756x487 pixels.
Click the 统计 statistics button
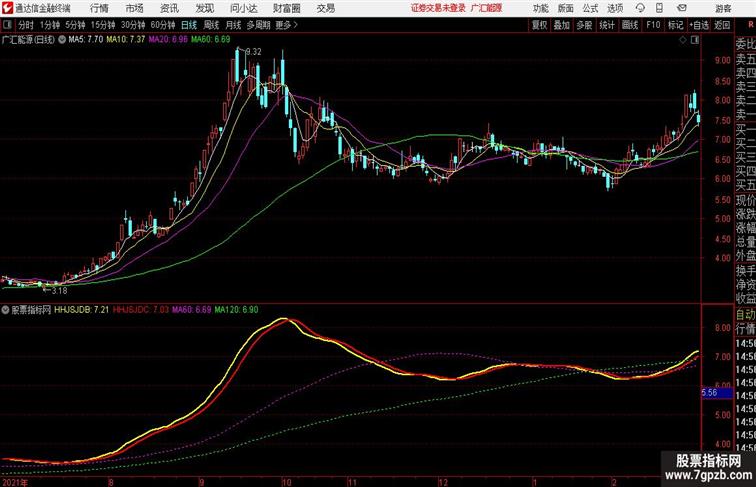click(607, 25)
